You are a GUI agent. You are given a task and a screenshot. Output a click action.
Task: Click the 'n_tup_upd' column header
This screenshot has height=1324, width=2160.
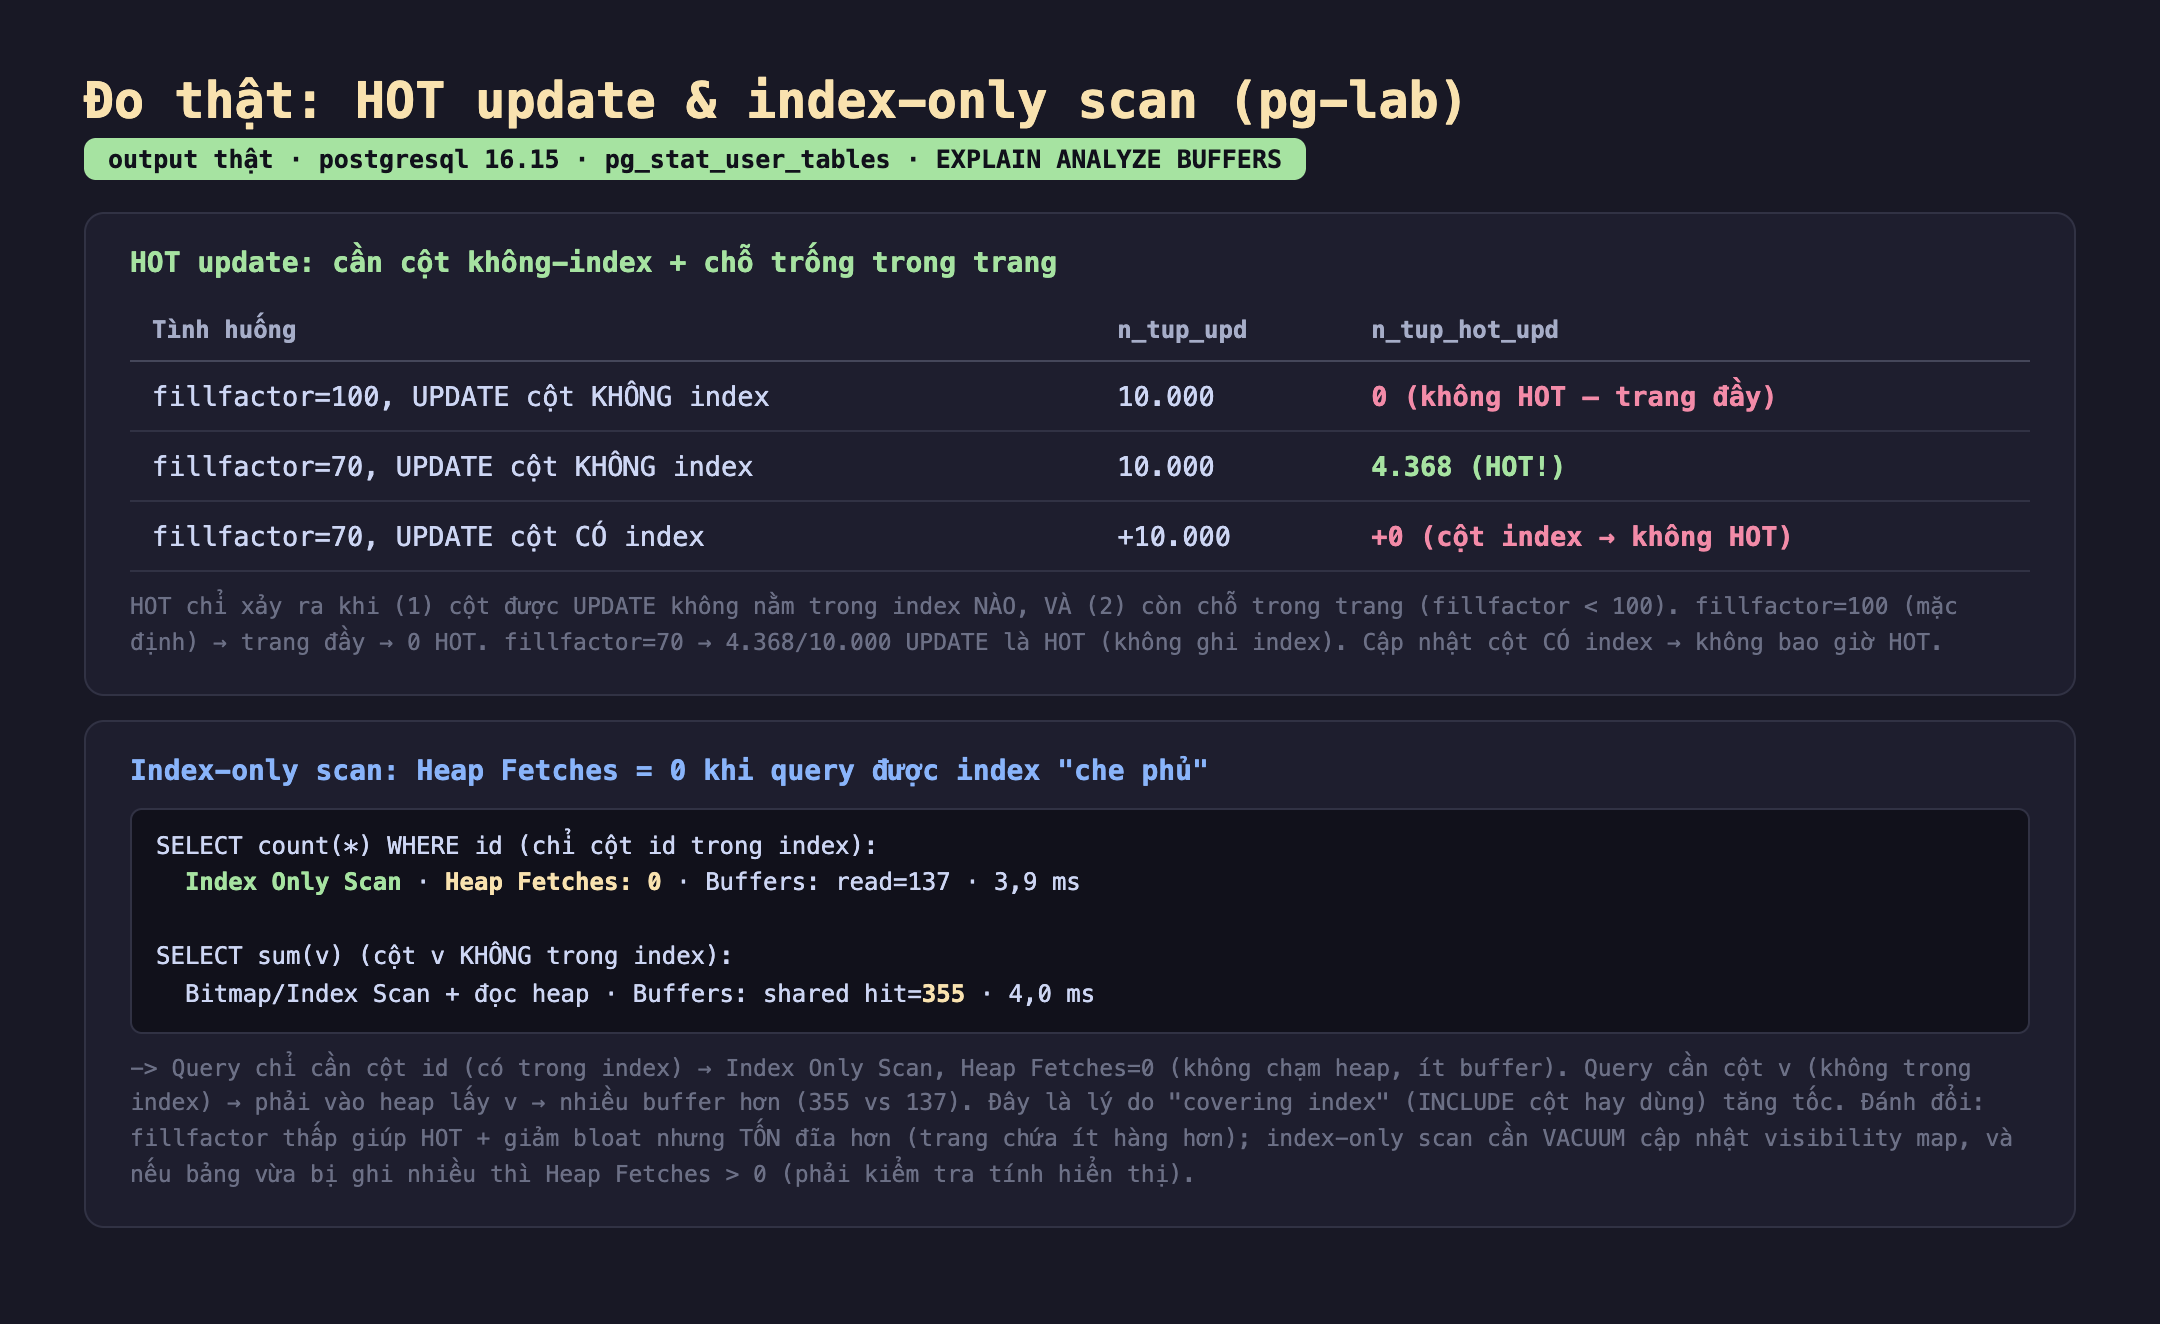[x=1182, y=330]
